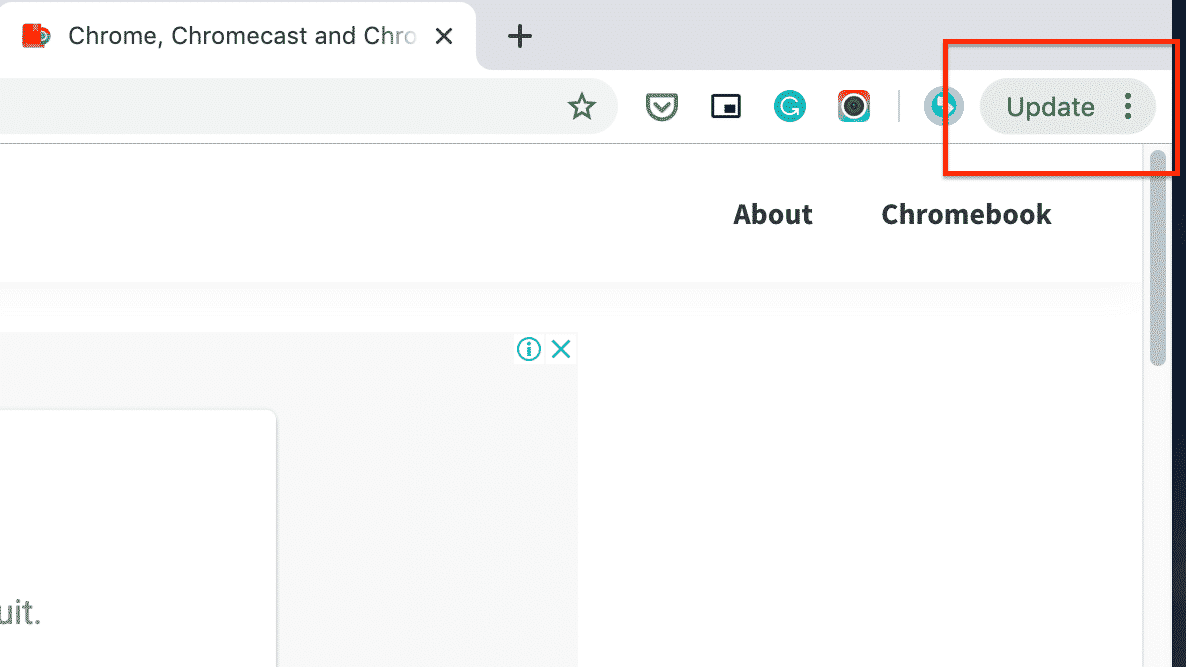Open a new tab with plus button
The width and height of the screenshot is (1186, 667).
pyautogui.click(x=520, y=36)
